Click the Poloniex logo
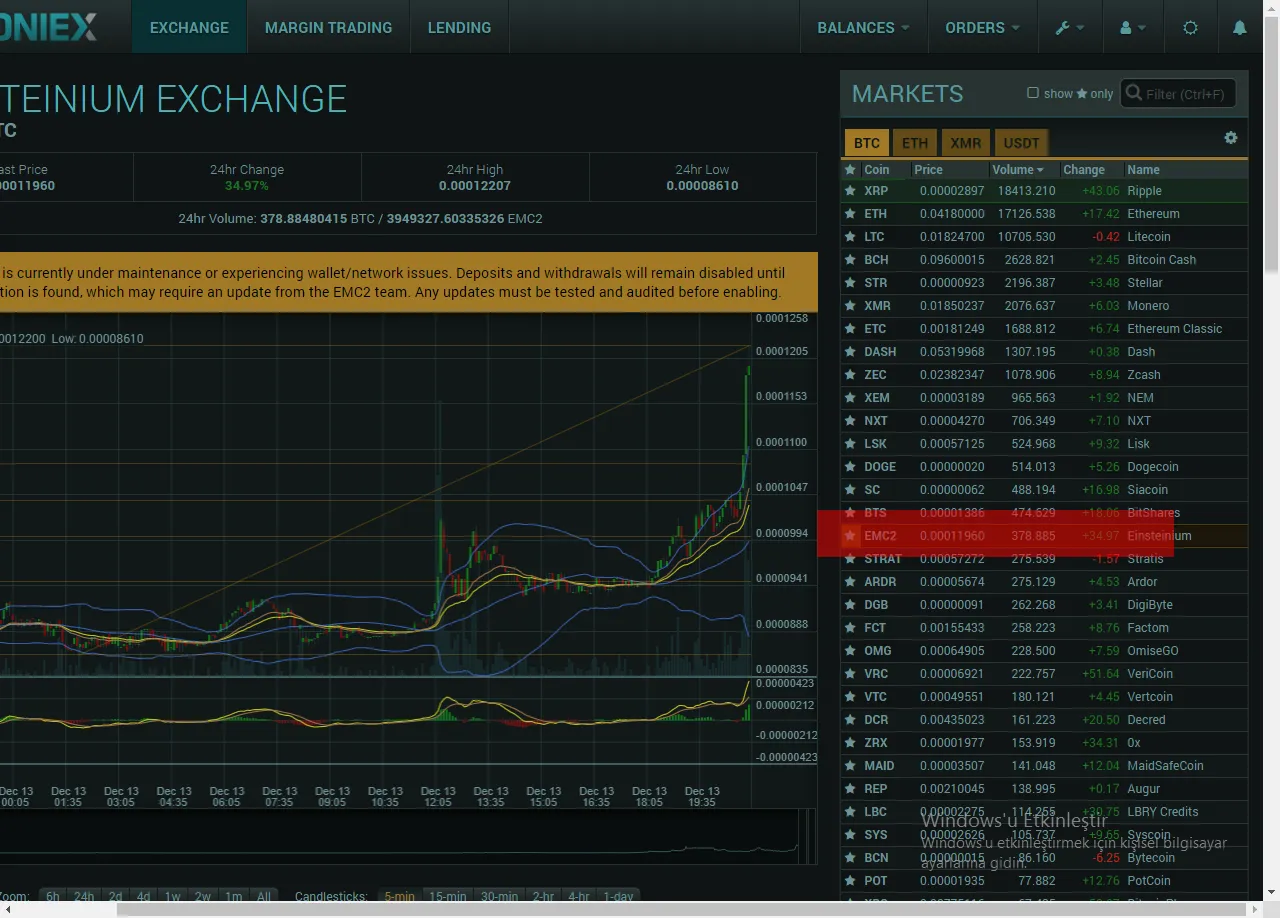Screen dimensions: 1280x918 pos(49,27)
